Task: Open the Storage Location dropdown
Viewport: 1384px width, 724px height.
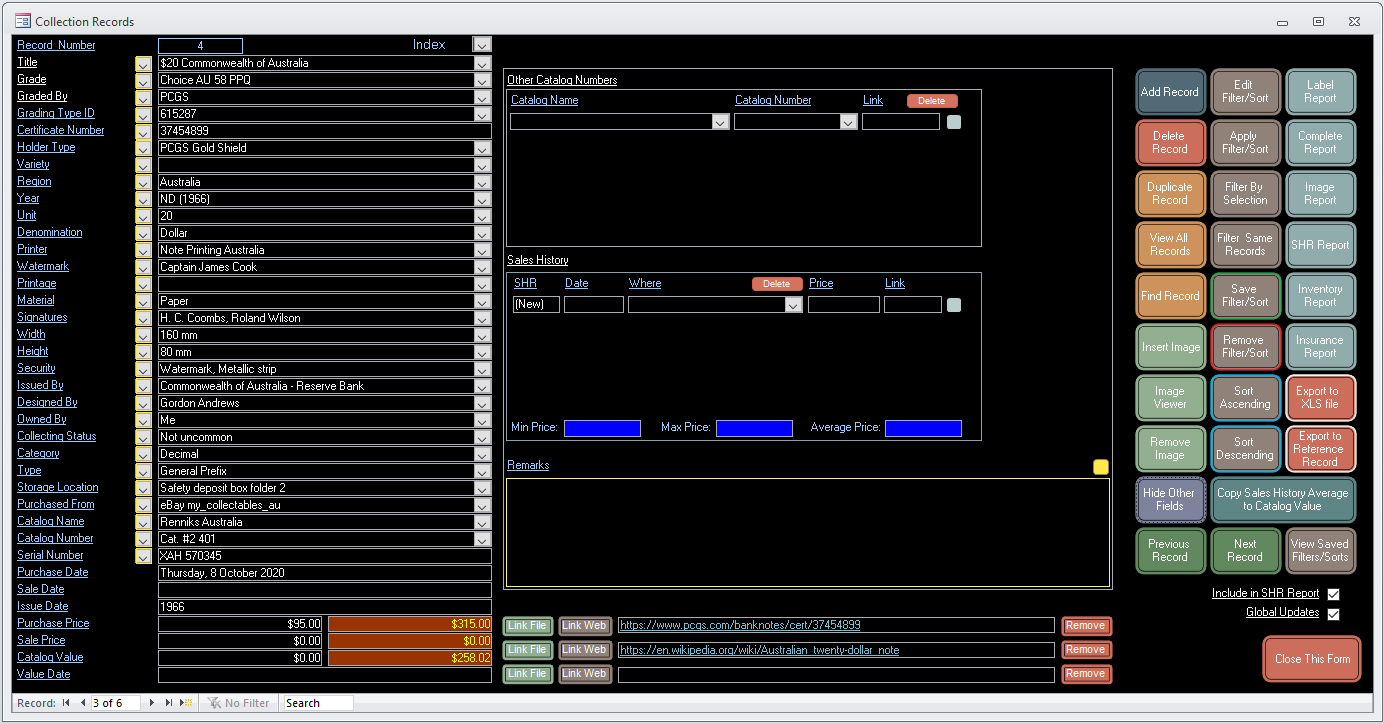Action: [483, 488]
